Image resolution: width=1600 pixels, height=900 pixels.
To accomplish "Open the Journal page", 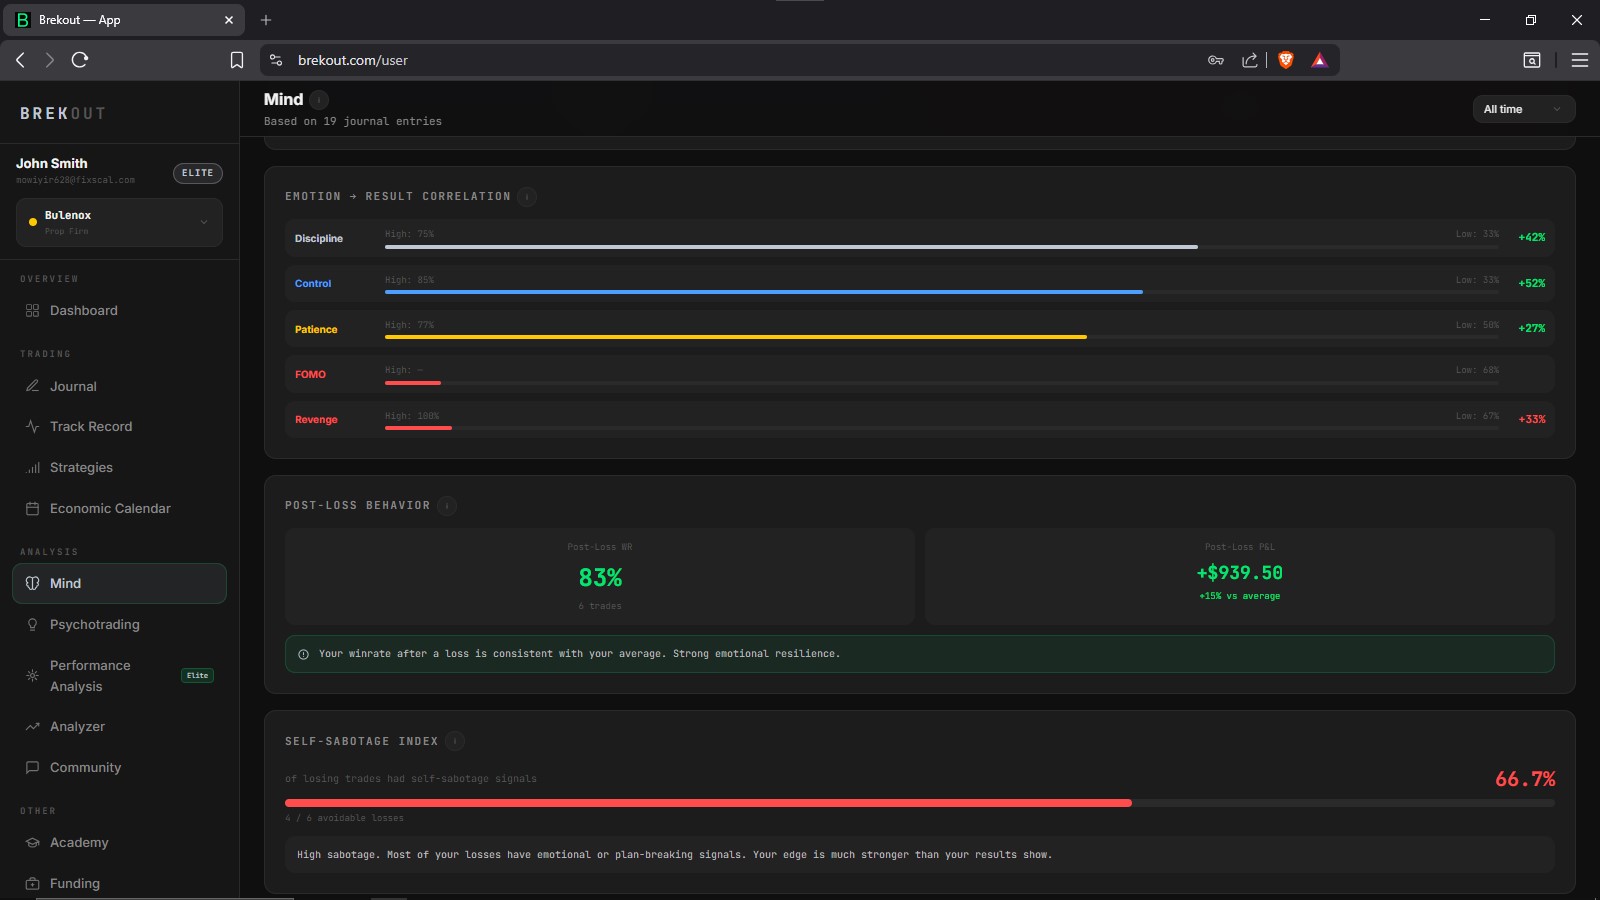I will coord(119,386).
